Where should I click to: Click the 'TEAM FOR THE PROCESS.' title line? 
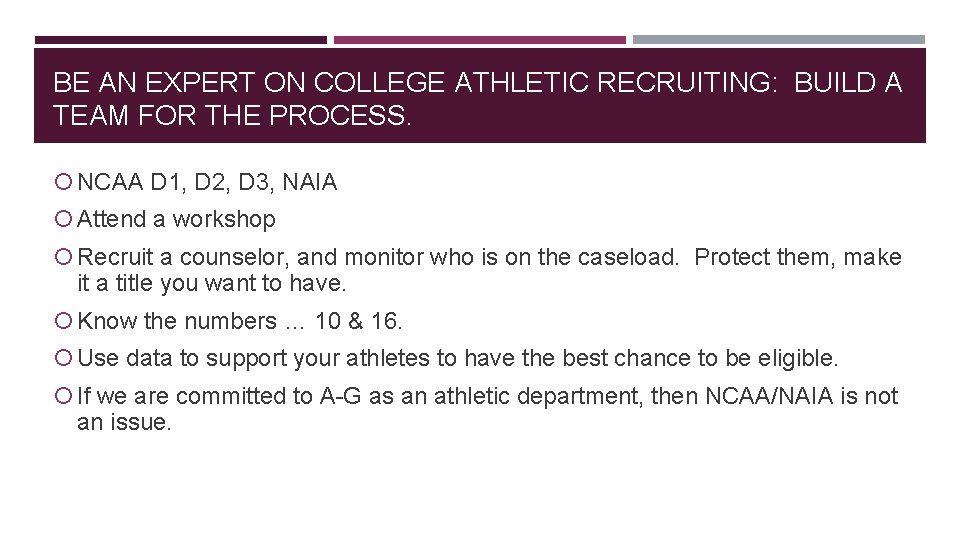[x=232, y=116]
